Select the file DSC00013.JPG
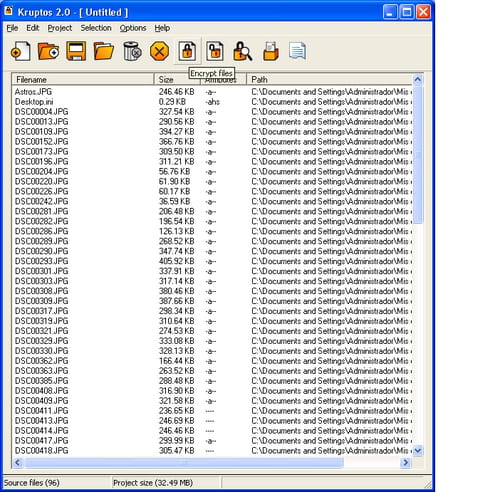 coord(42,122)
